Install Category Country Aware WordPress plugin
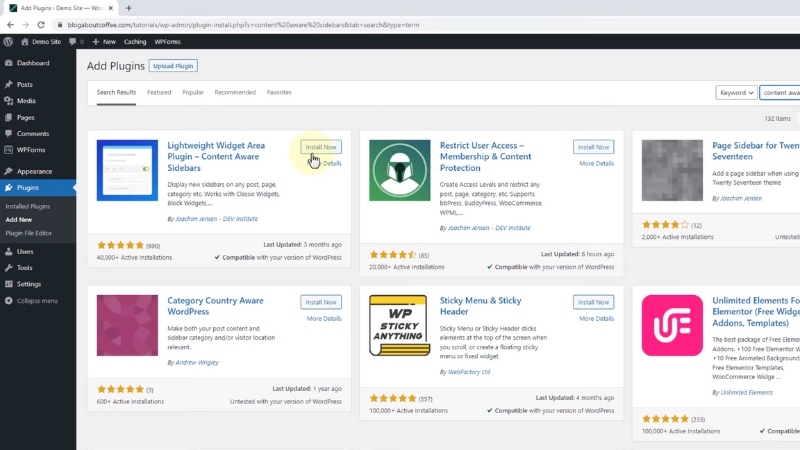Image resolution: width=800 pixels, height=450 pixels. [321, 302]
